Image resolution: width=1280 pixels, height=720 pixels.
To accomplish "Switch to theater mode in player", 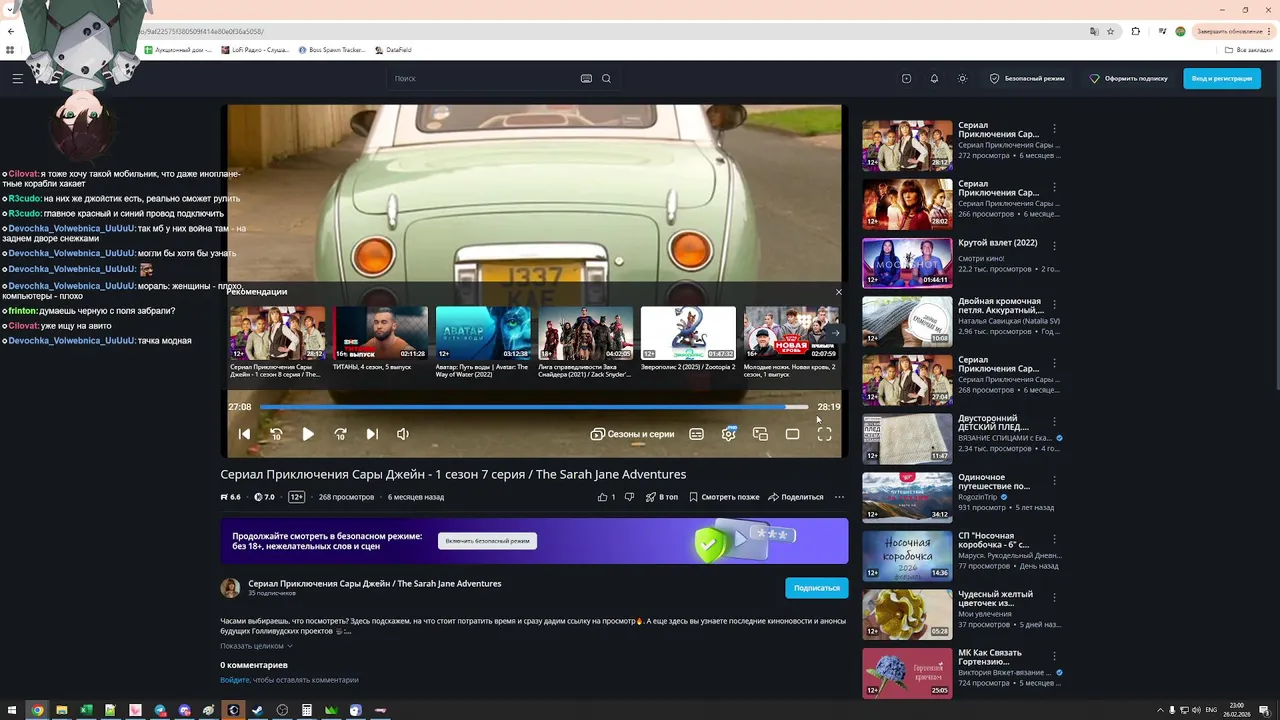I will 792,434.
